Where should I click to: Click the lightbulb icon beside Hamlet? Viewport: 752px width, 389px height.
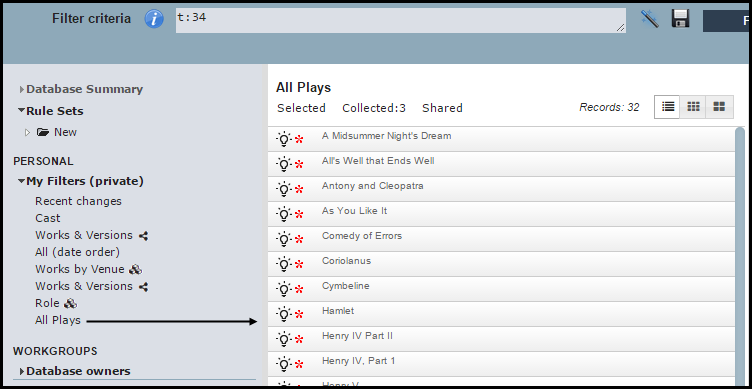pyautogui.click(x=284, y=314)
